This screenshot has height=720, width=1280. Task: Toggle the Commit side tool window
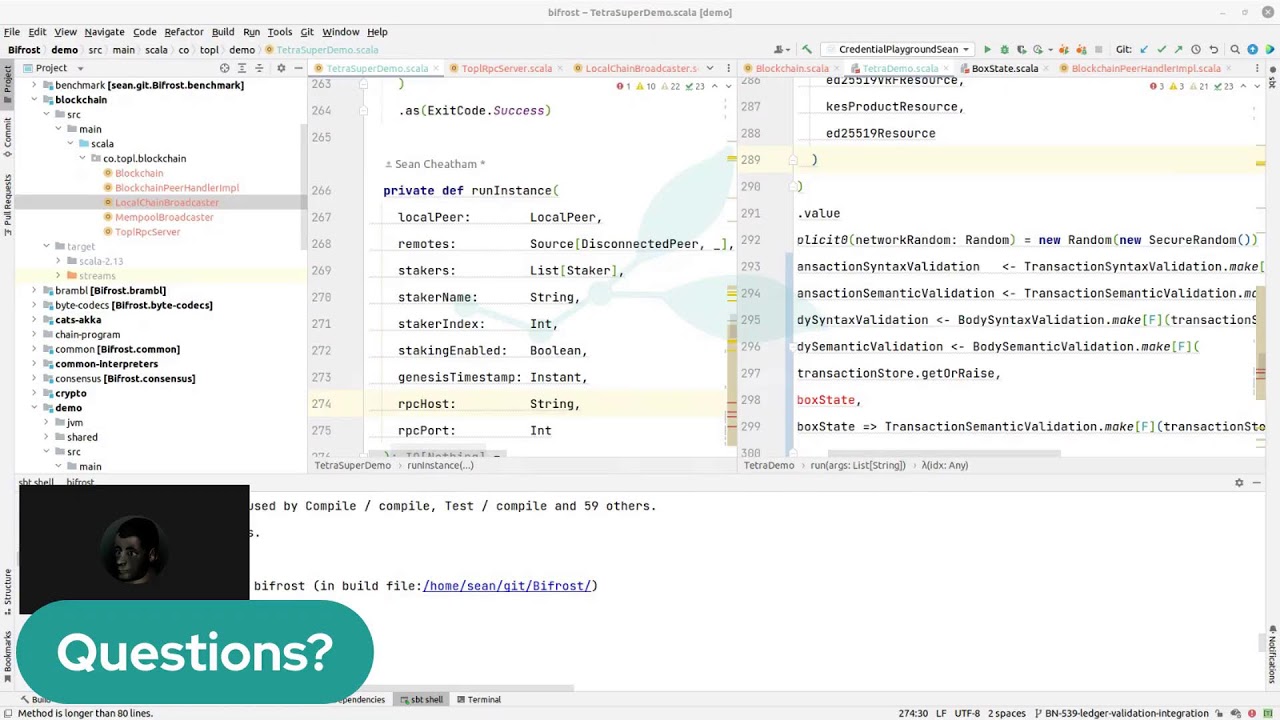click(x=7, y=137)
